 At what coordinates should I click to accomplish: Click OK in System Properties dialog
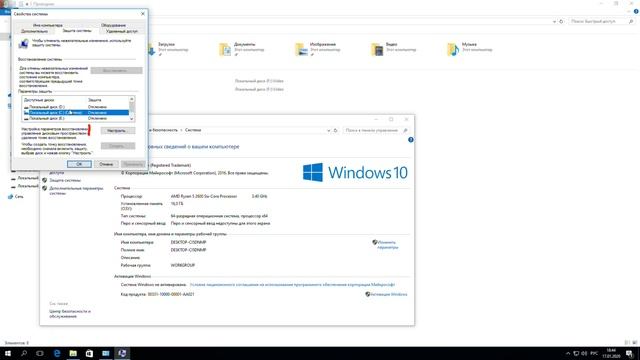point(79,164)
